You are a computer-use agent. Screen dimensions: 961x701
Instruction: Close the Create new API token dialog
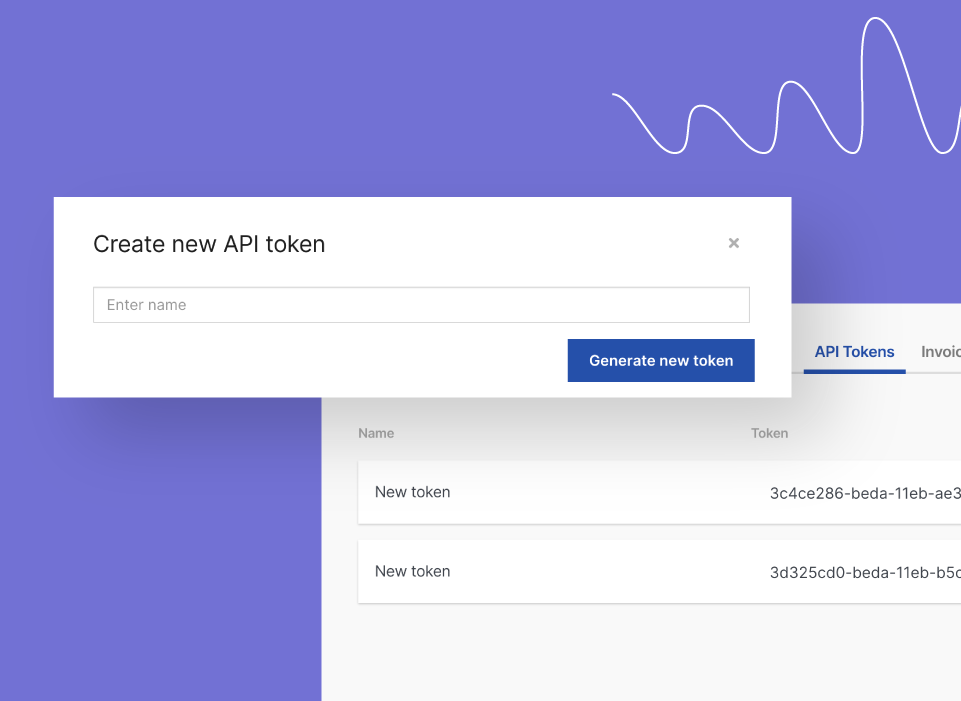pos(734,243)
